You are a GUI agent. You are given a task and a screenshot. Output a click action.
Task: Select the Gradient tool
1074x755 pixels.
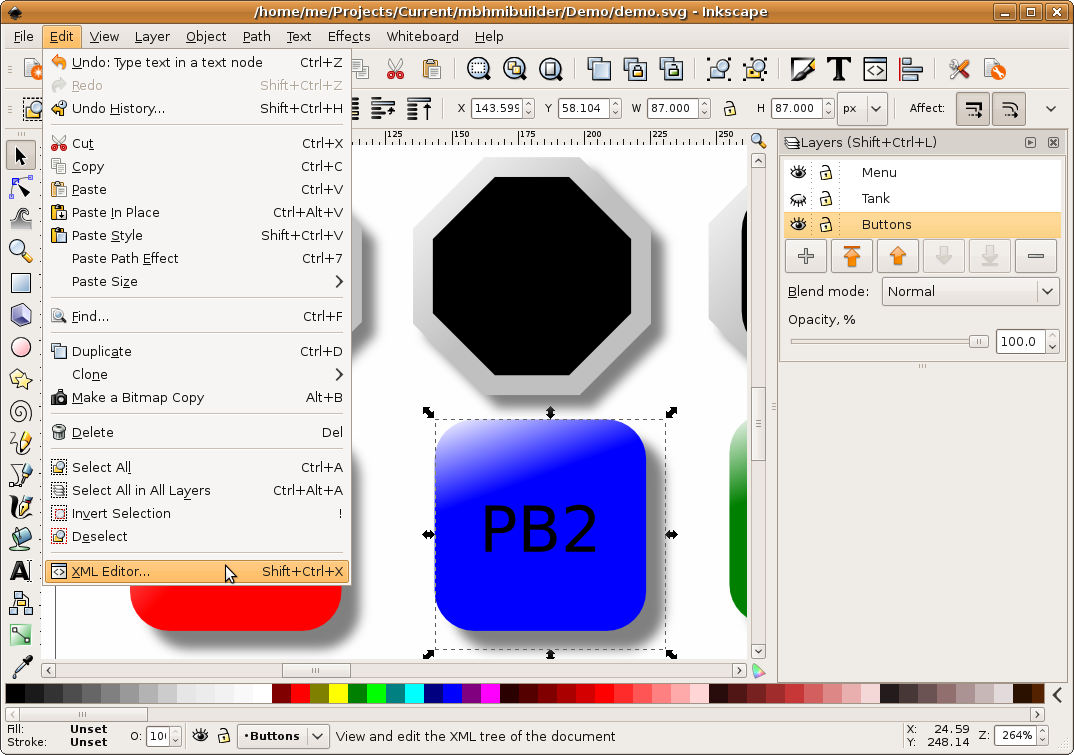(x=21, y=635)
